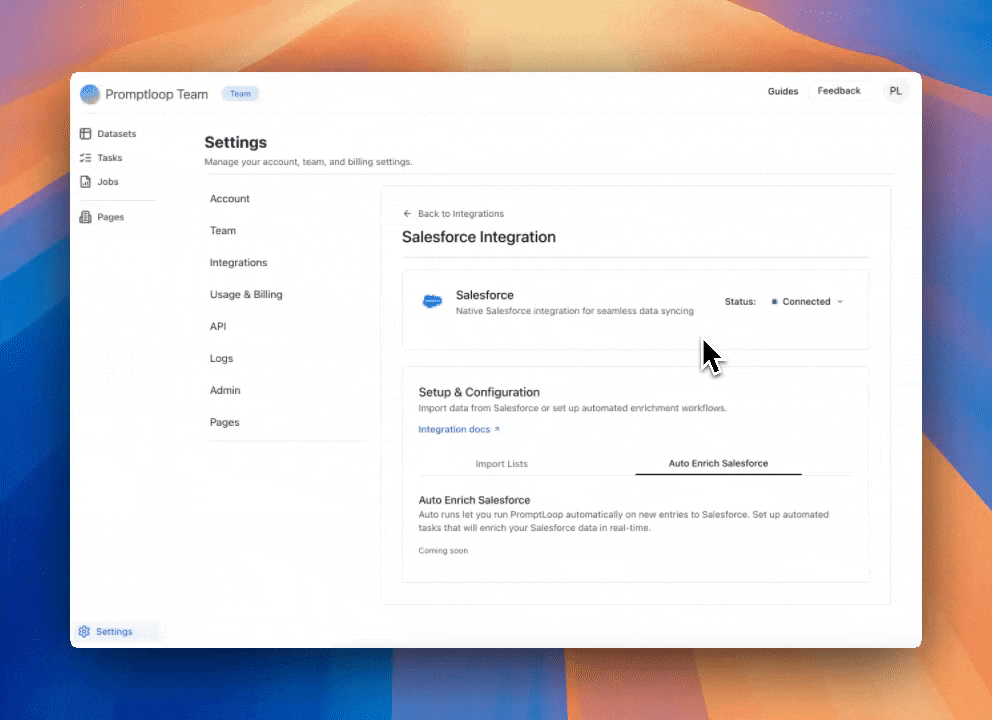Click the Feedback button
Screen dimensions: 992x720
point(839,90)
